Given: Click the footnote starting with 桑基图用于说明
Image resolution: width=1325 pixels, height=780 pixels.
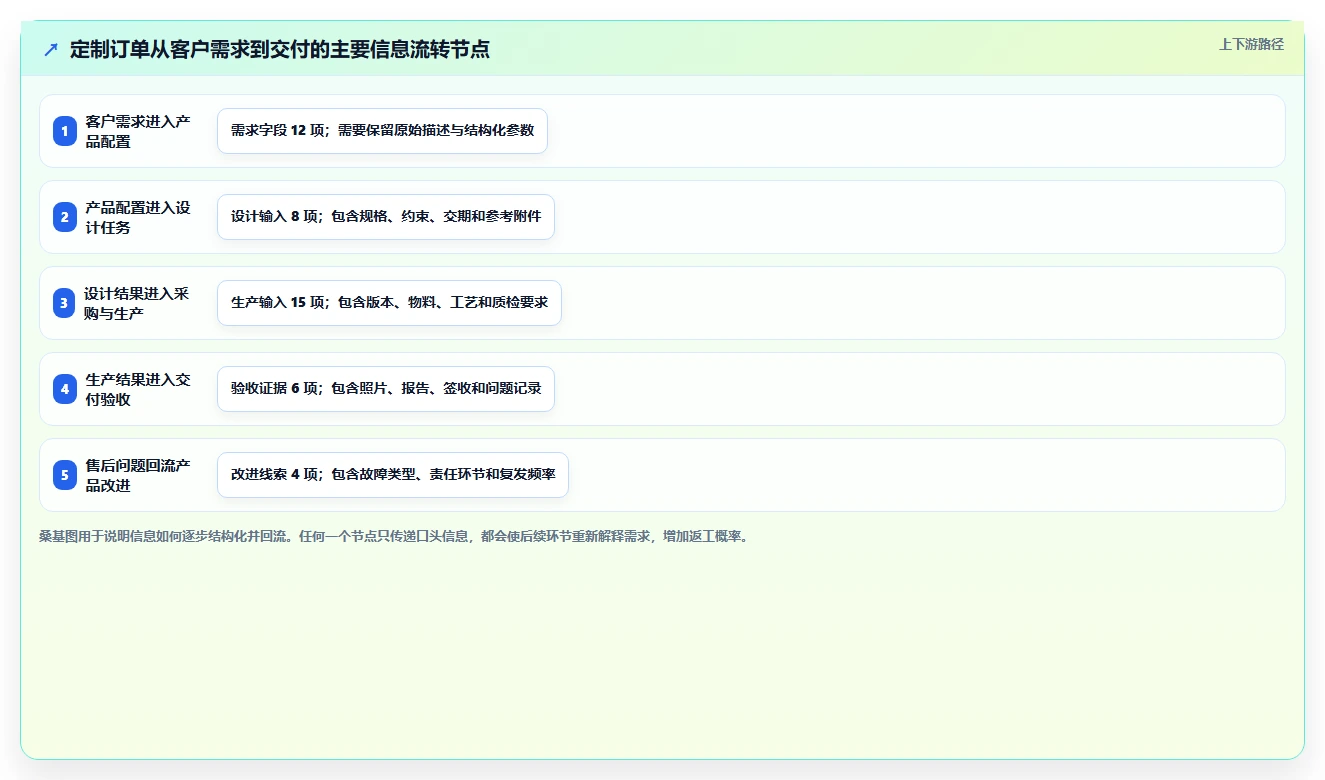Looking at the screenshot, I should pyautogui.click(x=394, y=536).
